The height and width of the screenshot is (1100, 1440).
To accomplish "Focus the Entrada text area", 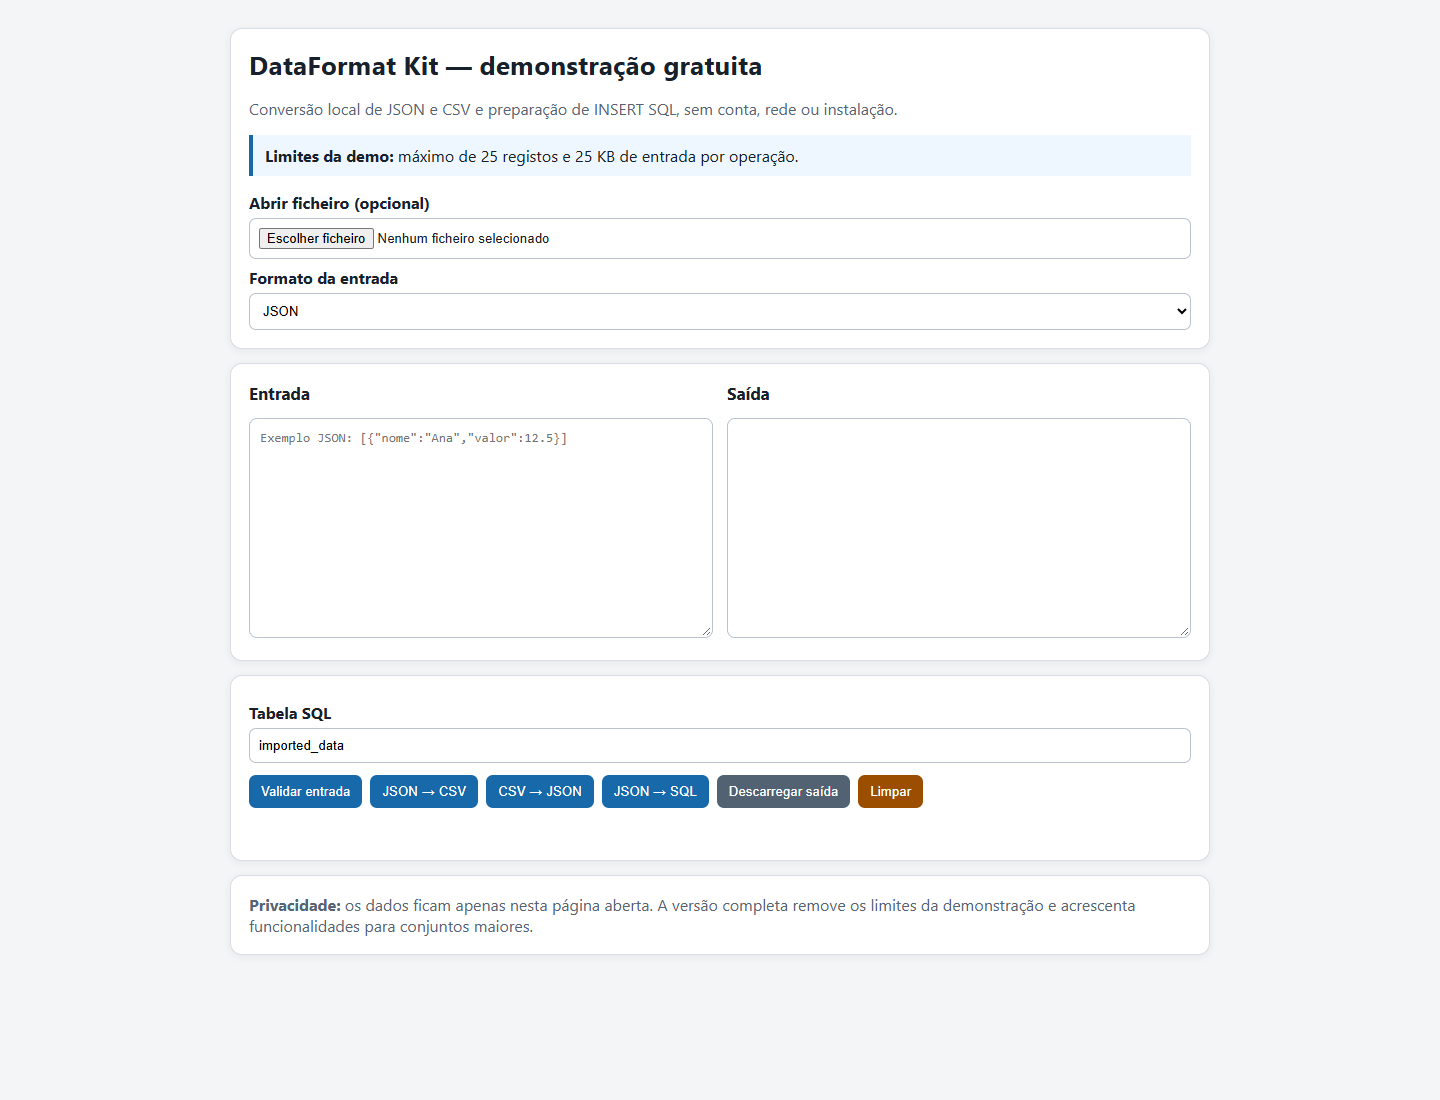I will pos(481,528).
